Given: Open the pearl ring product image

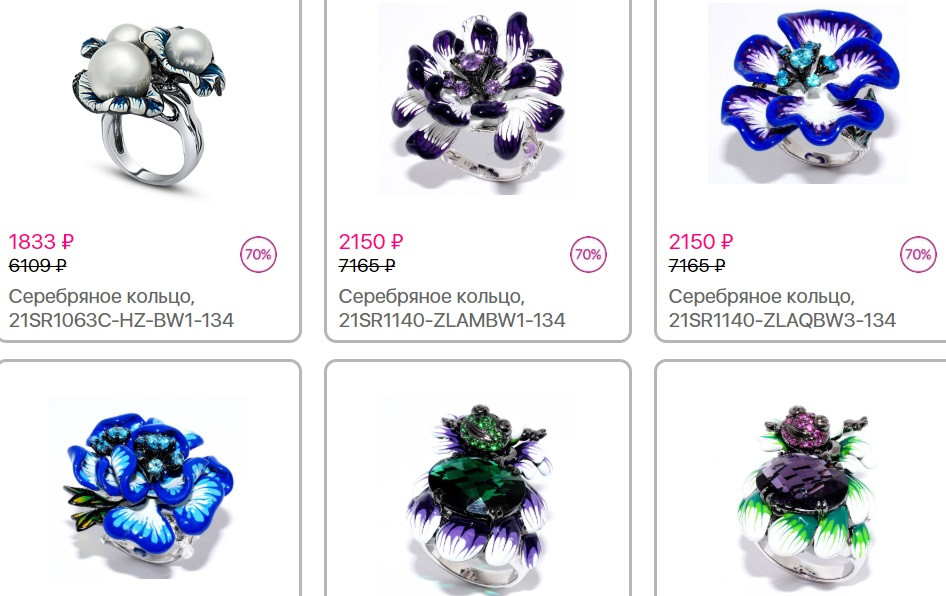Looking at the screenshot, I should (147, 104).
